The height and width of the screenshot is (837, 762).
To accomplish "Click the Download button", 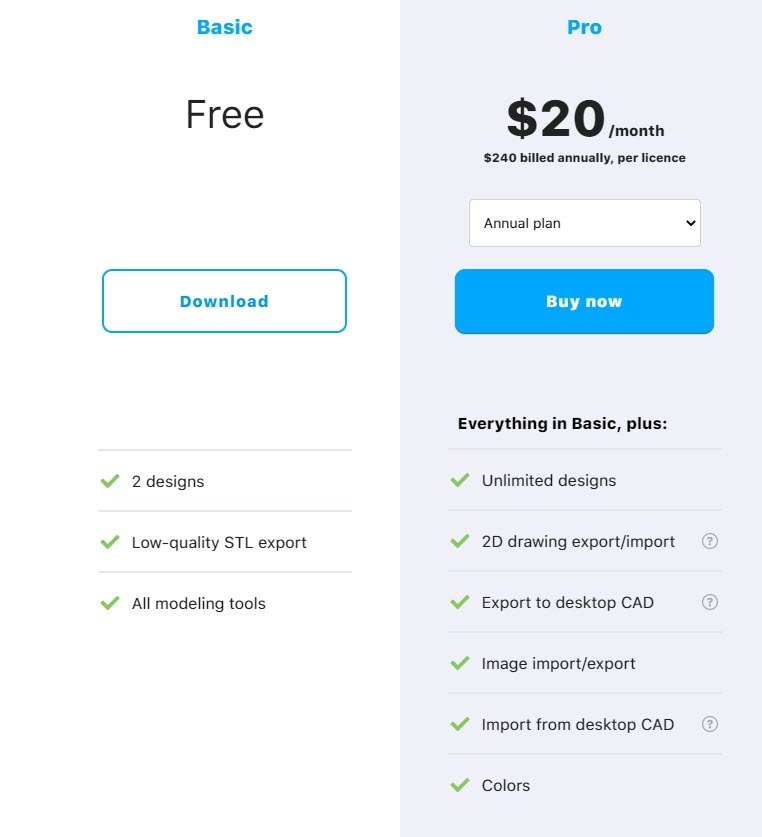I will click(x=224, y=301).
